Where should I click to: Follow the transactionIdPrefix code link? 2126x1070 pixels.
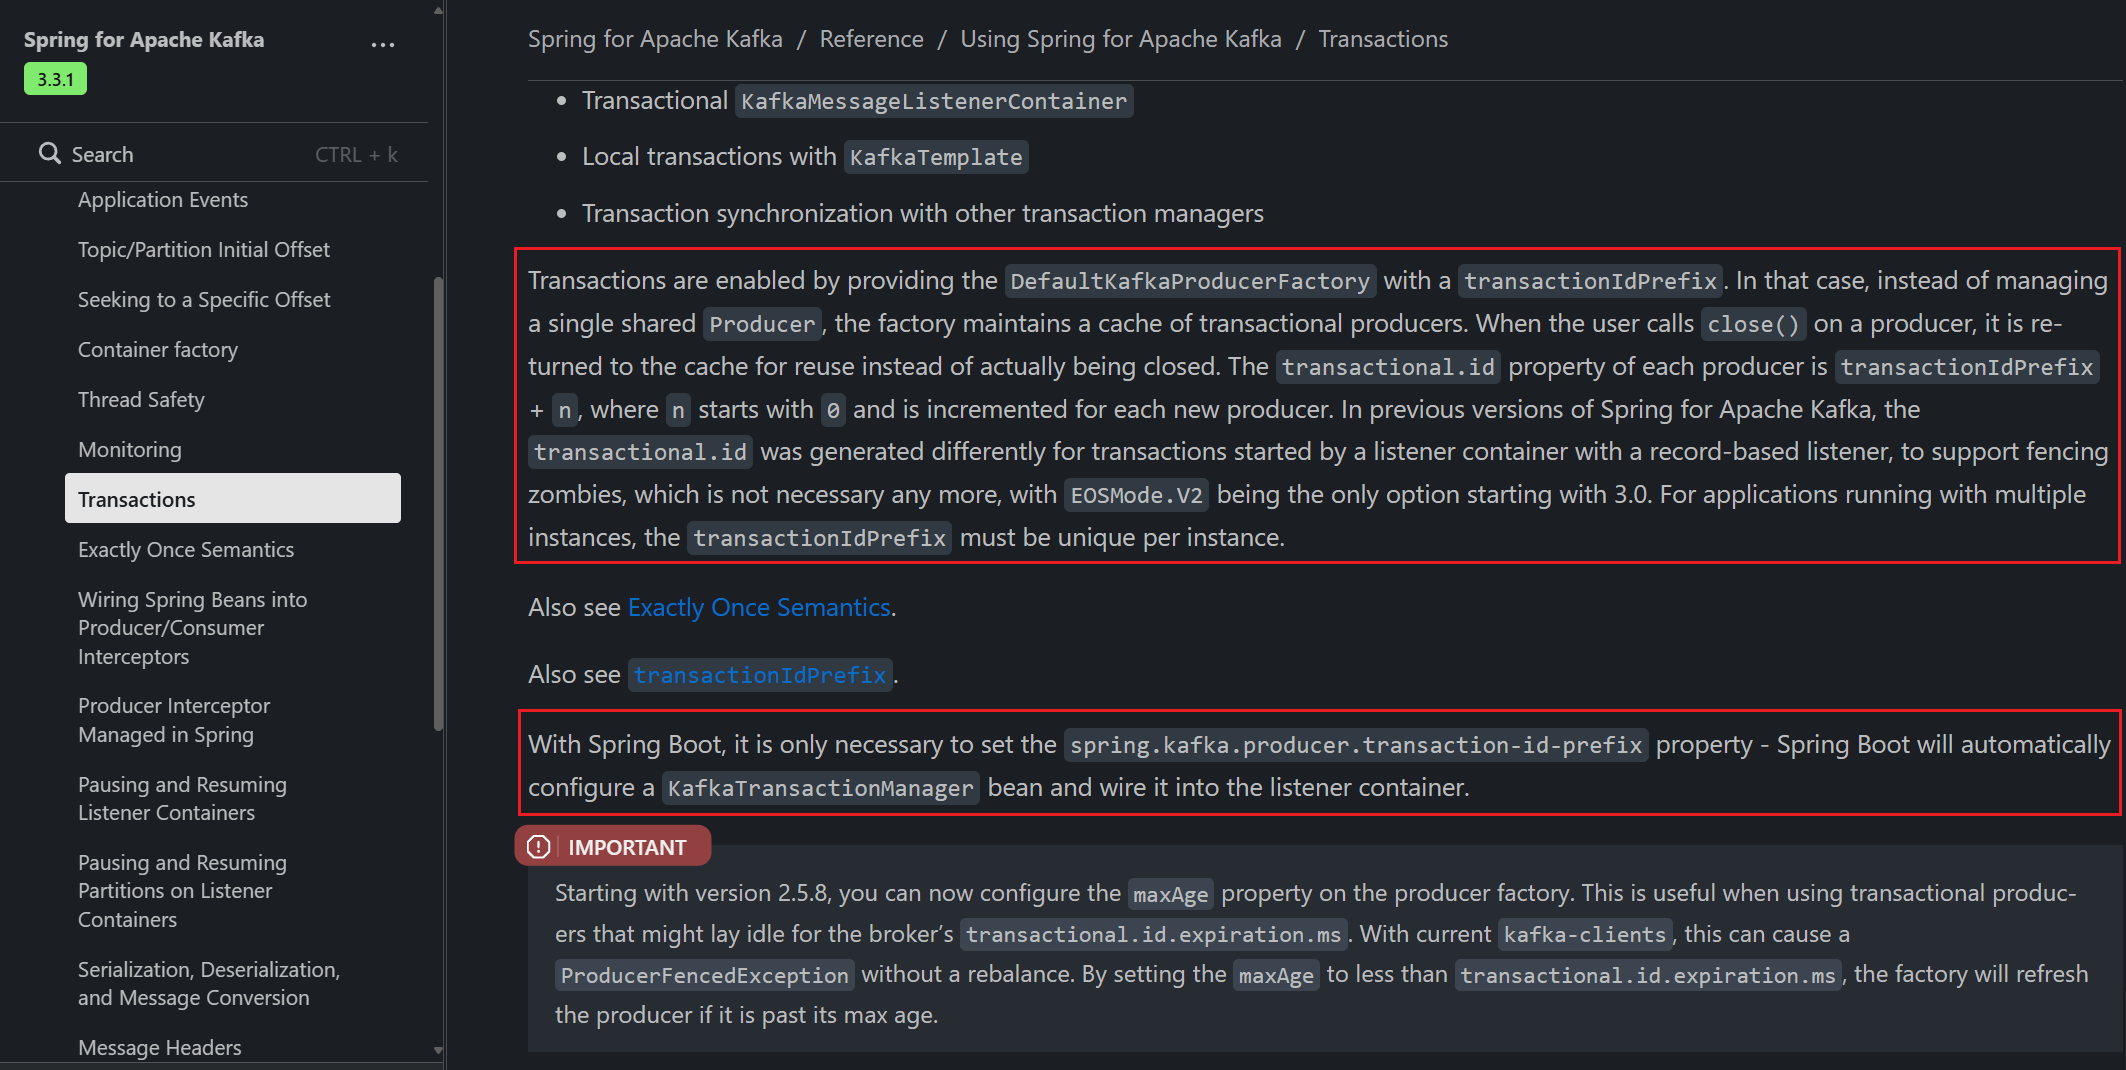[760, 675]
